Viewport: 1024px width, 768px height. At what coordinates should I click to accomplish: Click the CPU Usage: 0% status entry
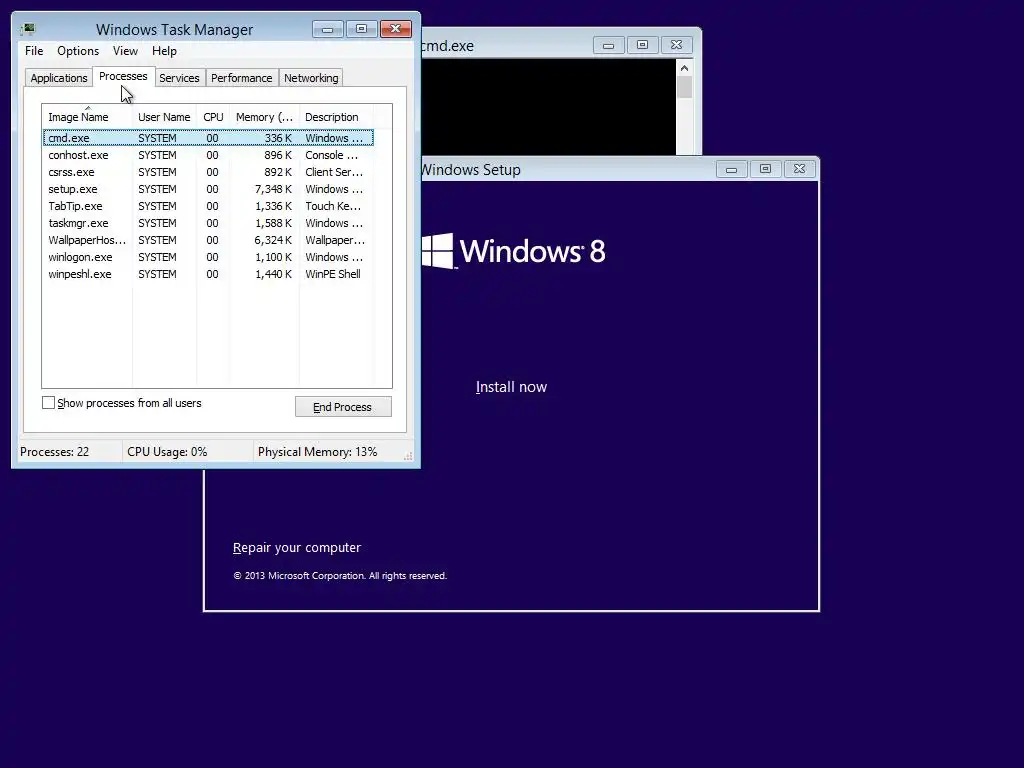167,452
